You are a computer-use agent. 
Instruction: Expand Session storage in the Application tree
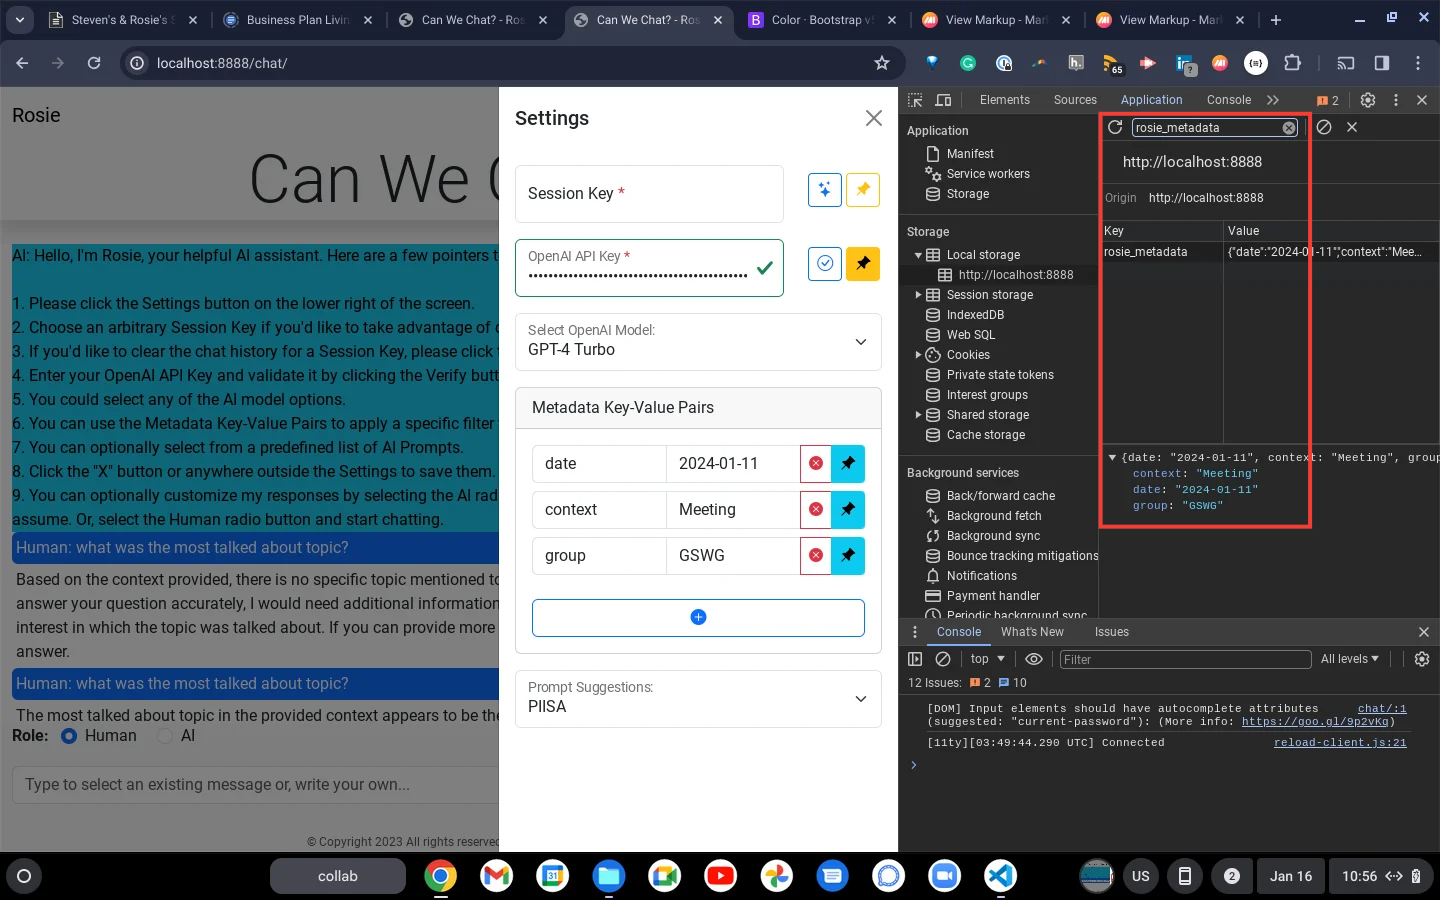(918, 295)
